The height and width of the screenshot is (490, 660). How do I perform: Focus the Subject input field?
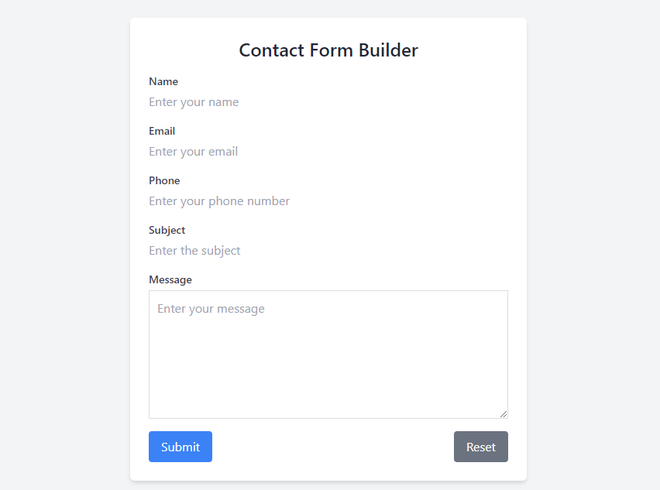pyautogui.click(x=328, y=251)
